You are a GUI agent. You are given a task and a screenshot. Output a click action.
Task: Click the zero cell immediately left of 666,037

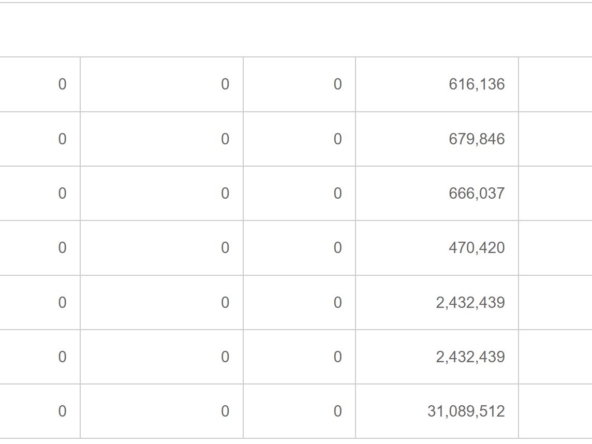[x=299, y=193]
